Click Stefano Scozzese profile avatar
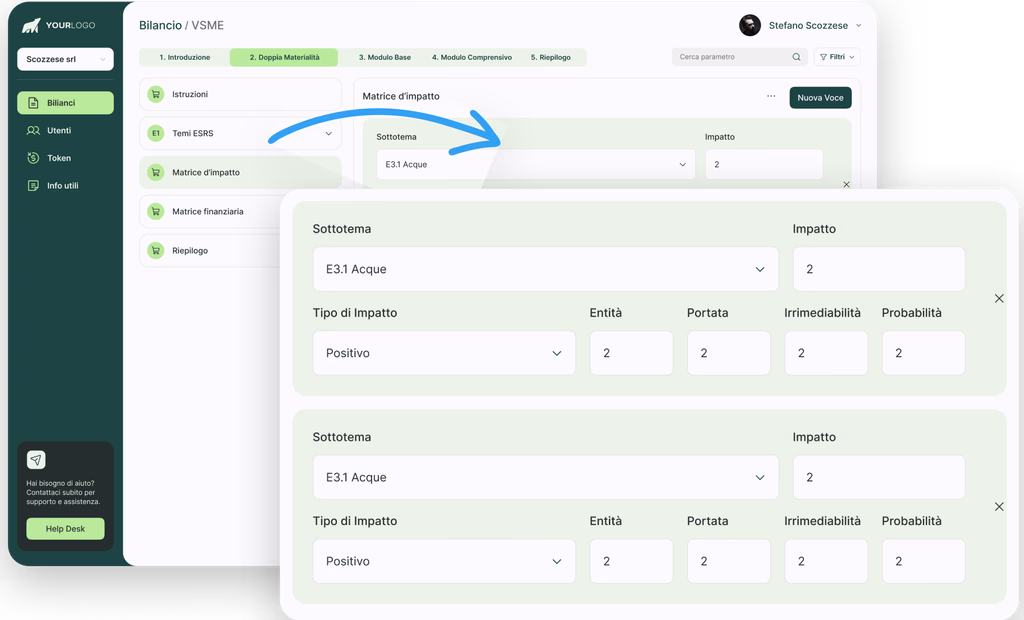This screenshot has width=1024, height=620. pyautogui.click(x=749, y=25)
